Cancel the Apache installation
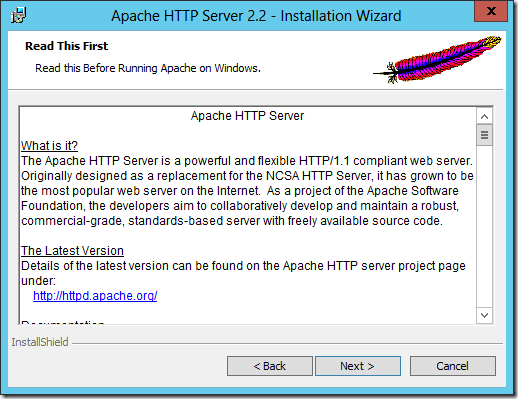 (453, 366)
